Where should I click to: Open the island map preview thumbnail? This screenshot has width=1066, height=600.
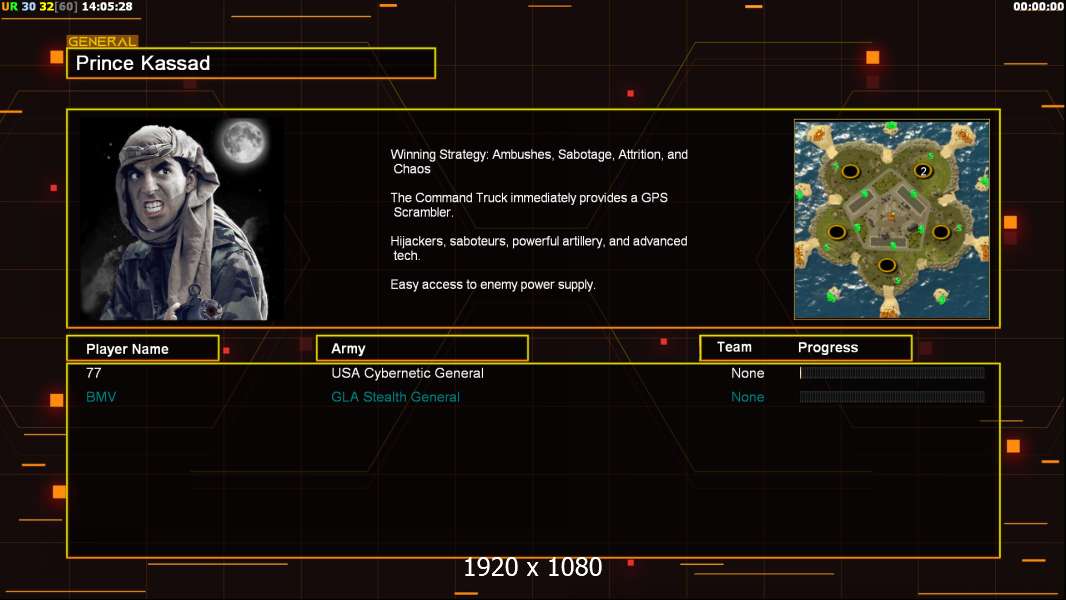tap(891, 219)
